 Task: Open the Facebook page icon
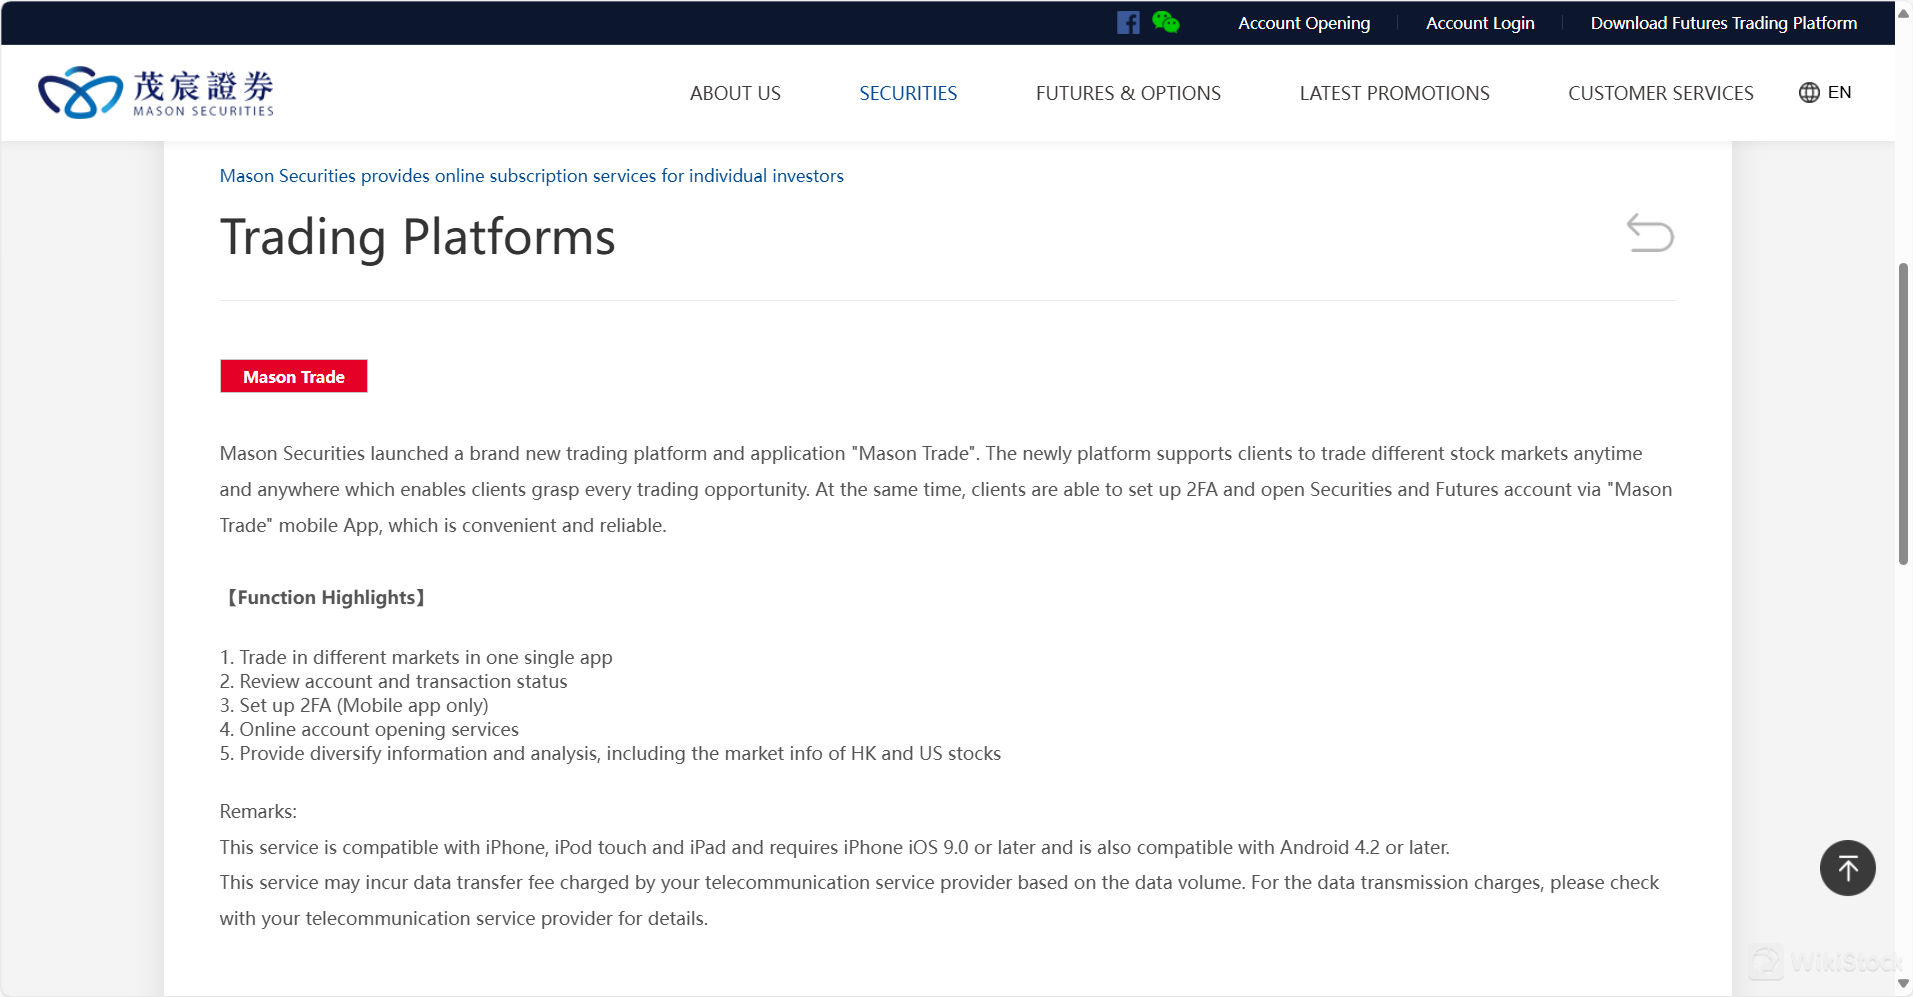pos(1128,23)
